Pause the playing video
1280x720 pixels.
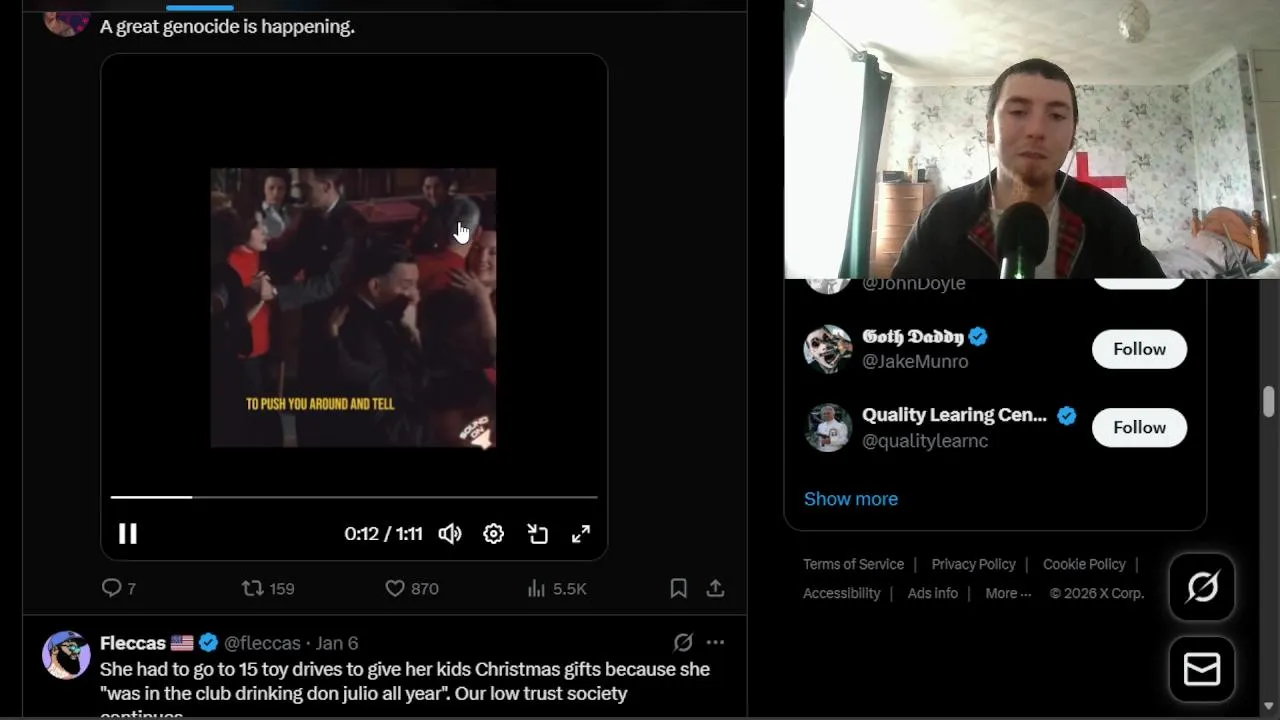tap(128, 534)
